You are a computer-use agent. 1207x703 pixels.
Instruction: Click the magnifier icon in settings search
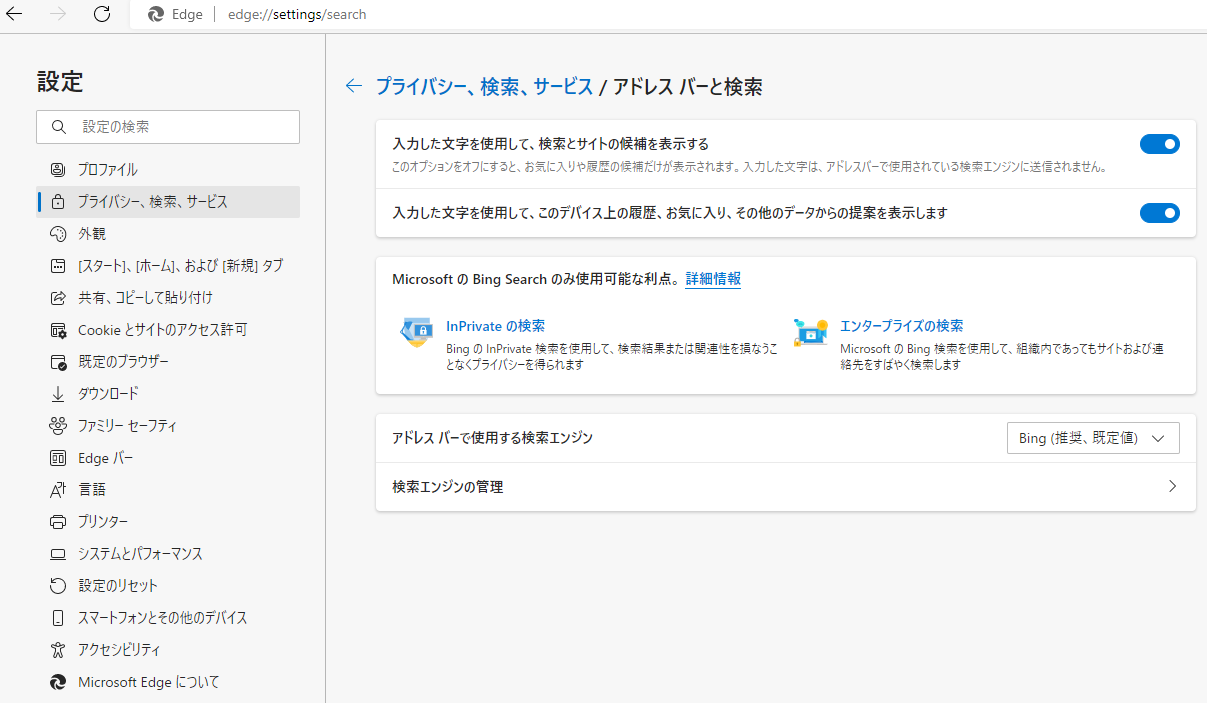(x=59, y=127)
